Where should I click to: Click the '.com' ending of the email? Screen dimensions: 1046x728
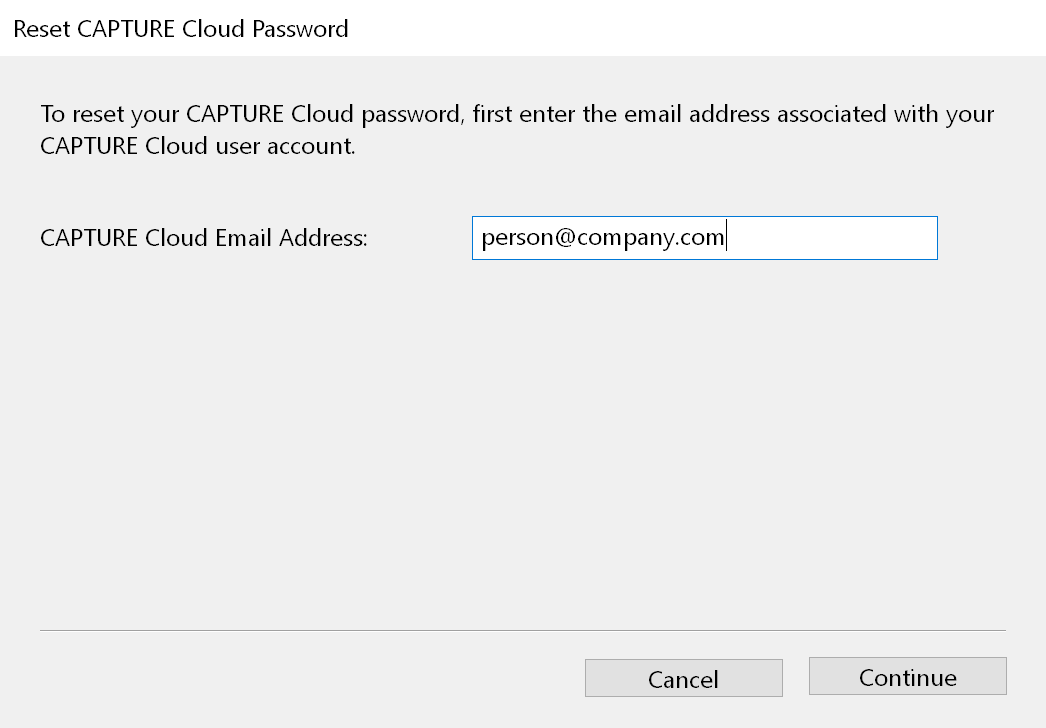697,239
